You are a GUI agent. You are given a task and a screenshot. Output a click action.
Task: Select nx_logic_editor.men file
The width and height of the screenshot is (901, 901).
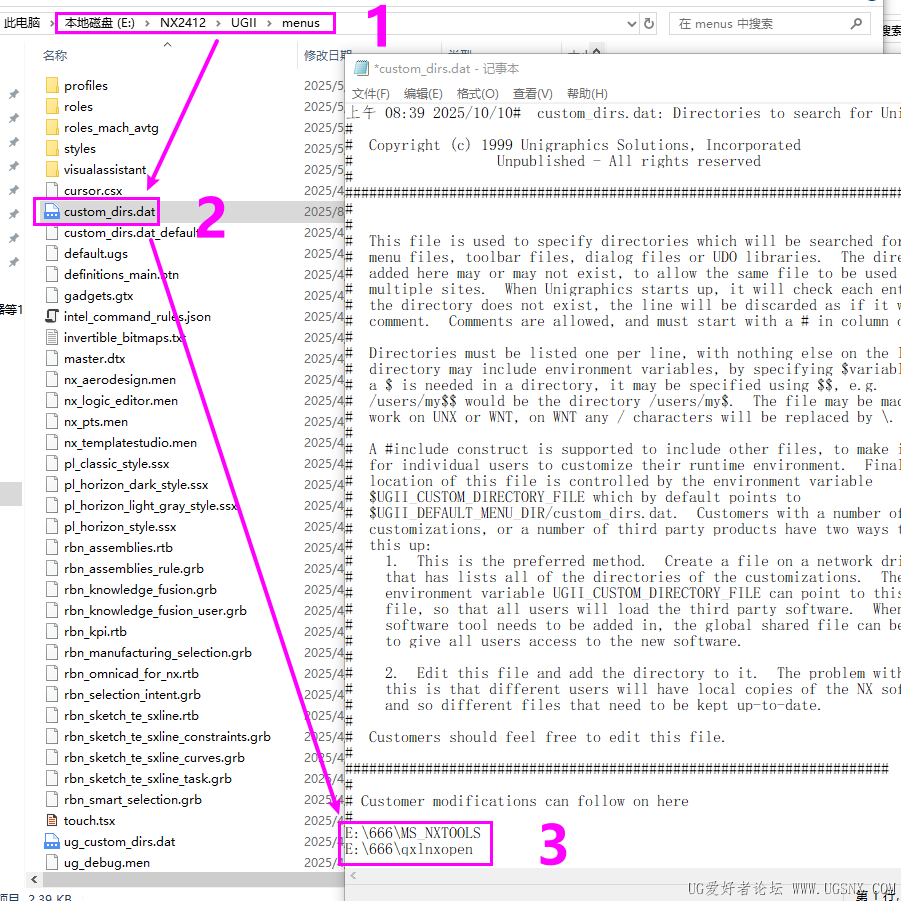pyautogui.click(x=121, y=401)
